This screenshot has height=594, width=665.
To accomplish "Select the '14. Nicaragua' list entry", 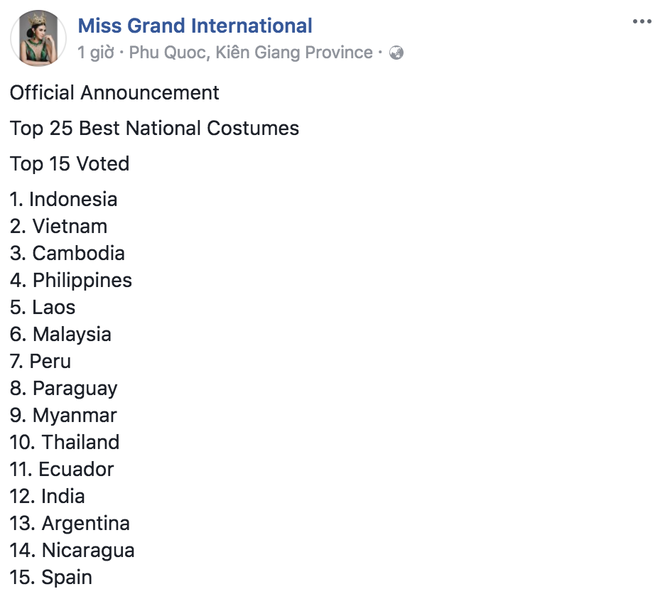I will [72, 550].
